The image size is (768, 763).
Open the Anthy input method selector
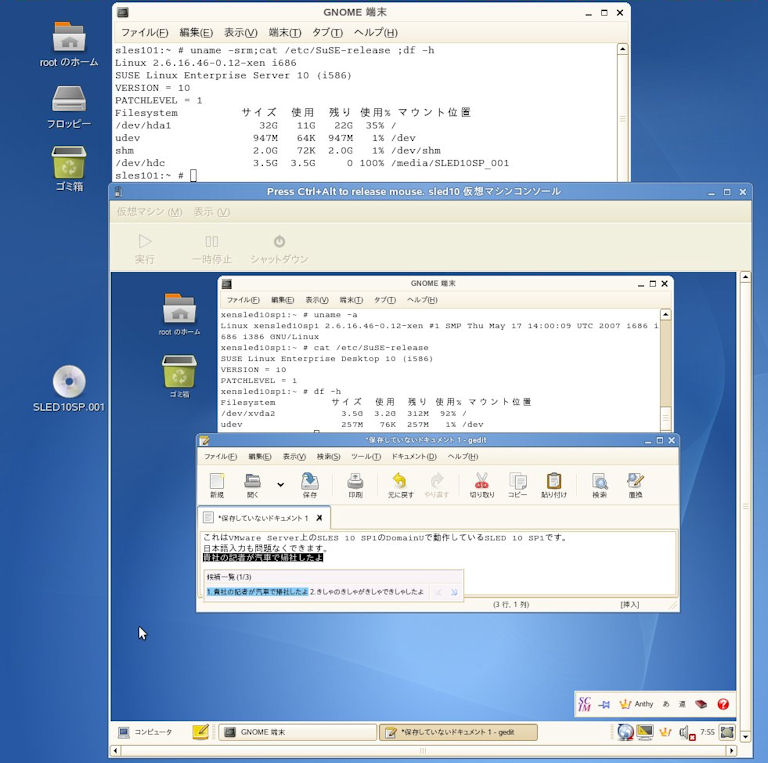[636, 704]
